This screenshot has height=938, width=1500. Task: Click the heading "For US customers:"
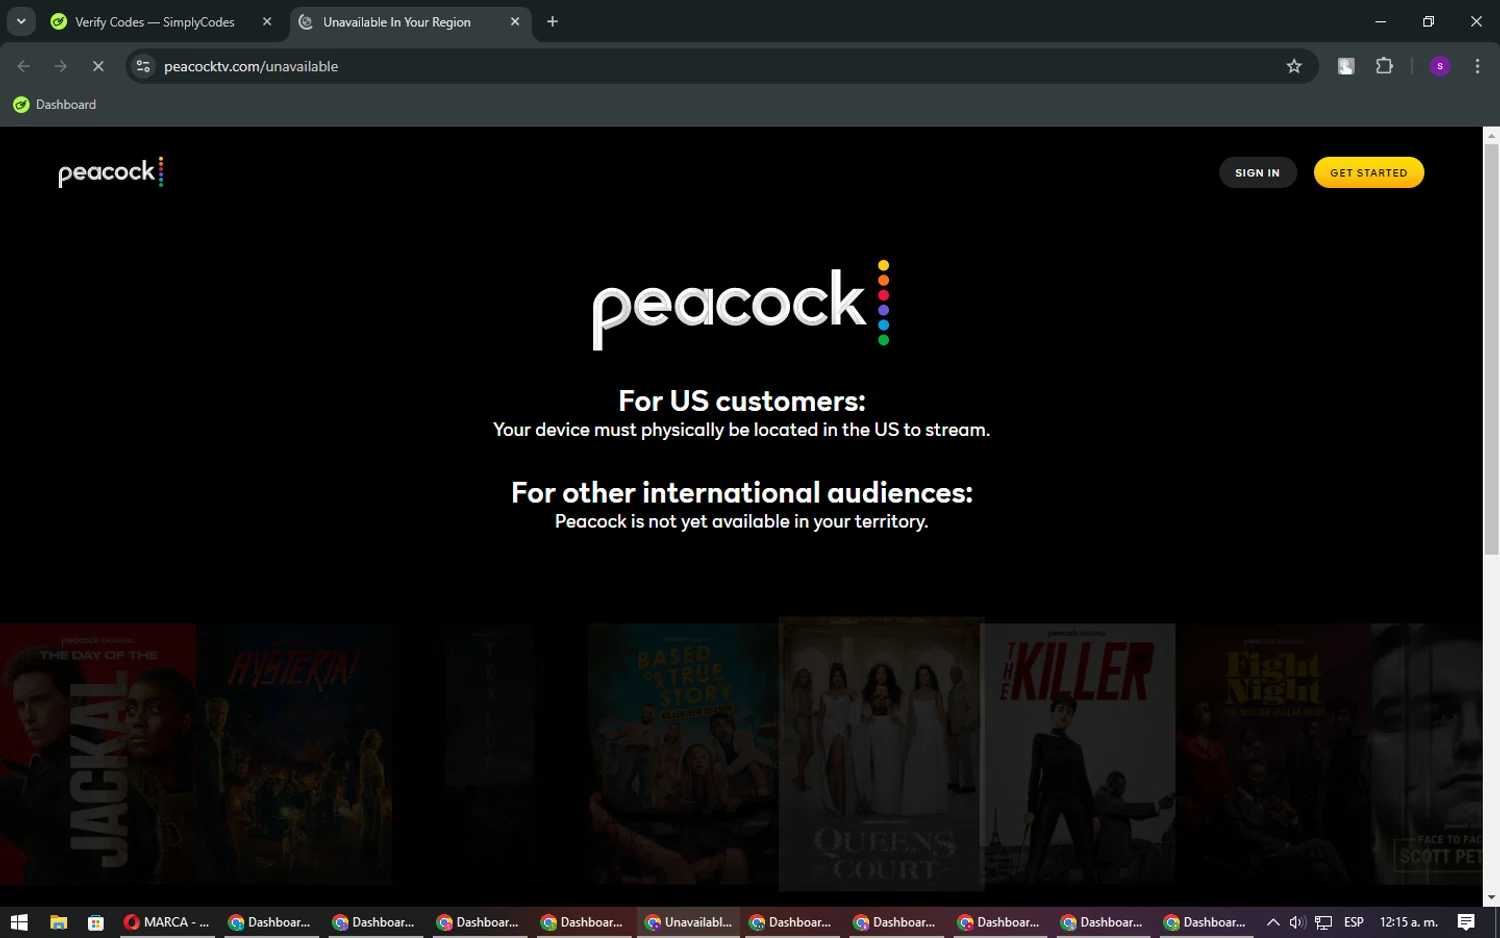click(x=742, y=401)
